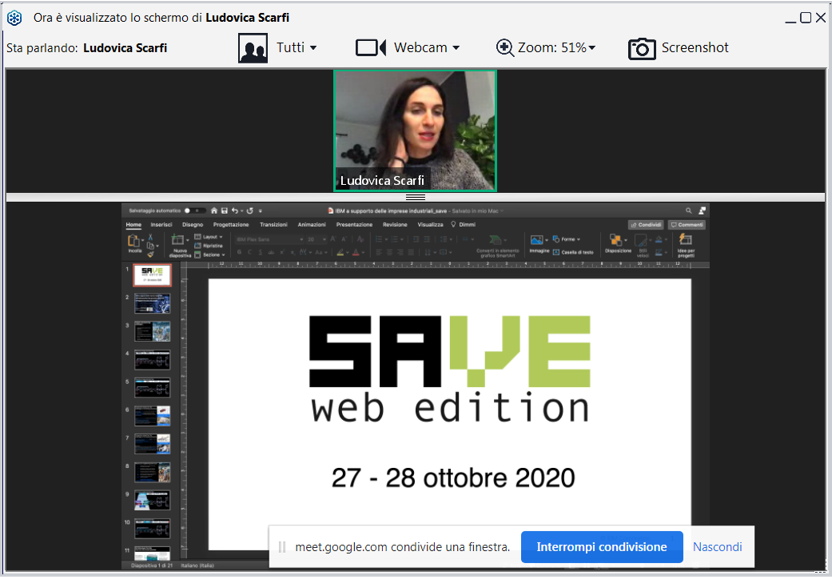Toggle the Salvataggio automatico switch
This screenshot has height=577, width=832.
tap(191, 210)
